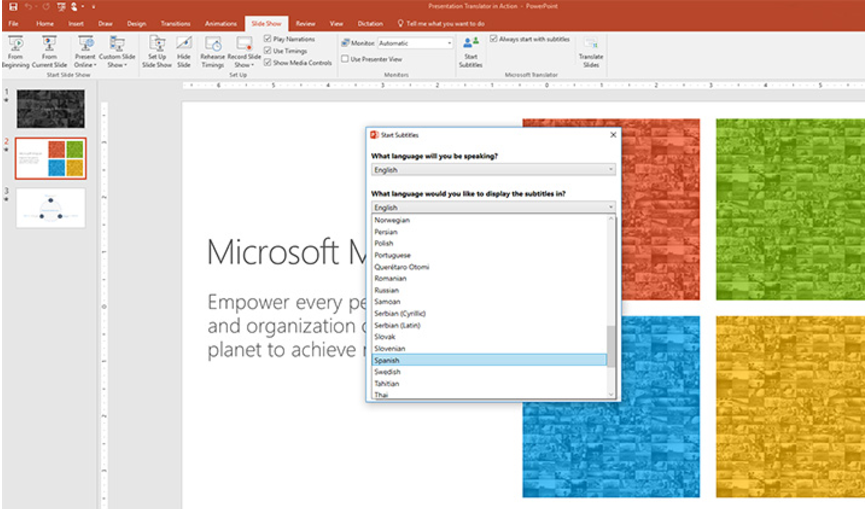
Task: Click the Save icon in title bar
Action: click(x=13, y=7)
